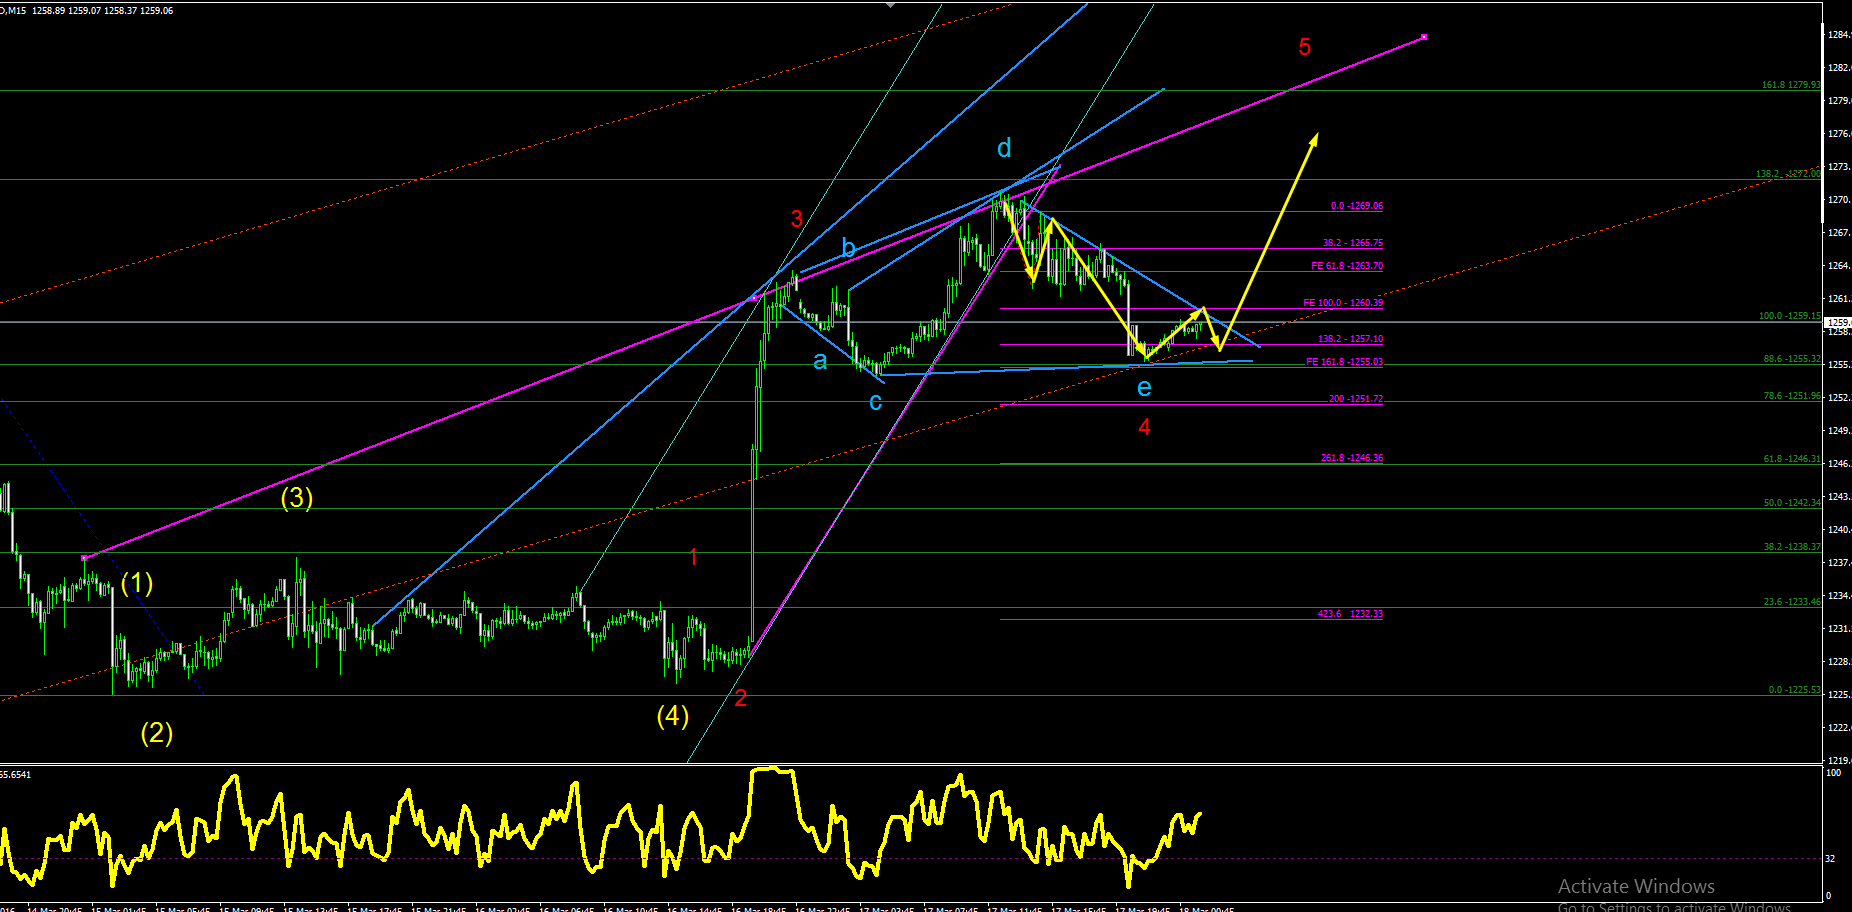Select the cyan sub-wave label b
The height and width of the screenshot is (912, 1852).
point(848,248)
